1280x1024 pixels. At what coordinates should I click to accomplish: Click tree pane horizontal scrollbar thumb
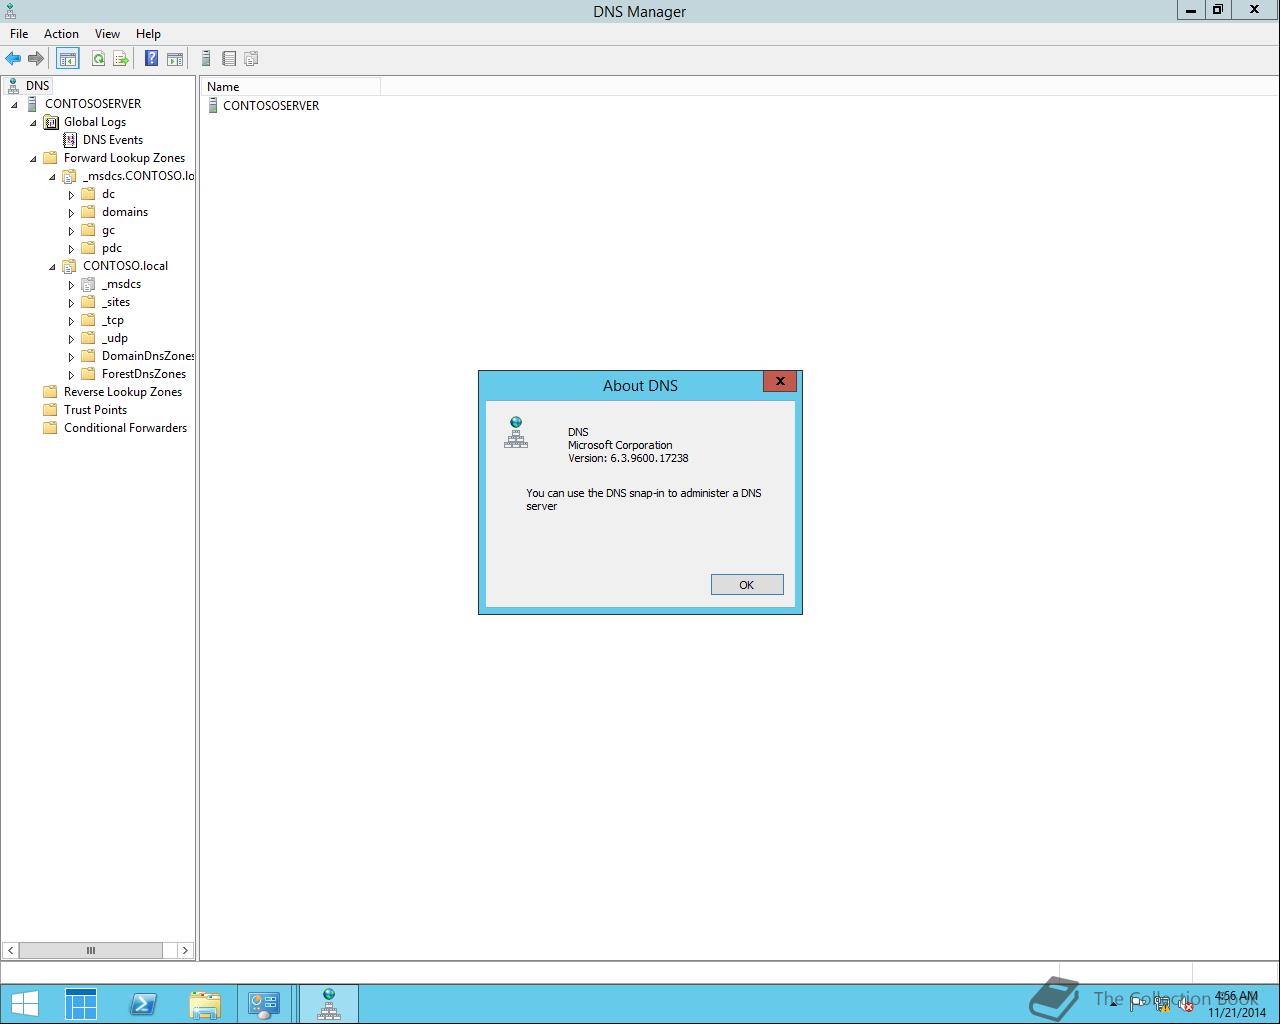click(x=91, y=950)
